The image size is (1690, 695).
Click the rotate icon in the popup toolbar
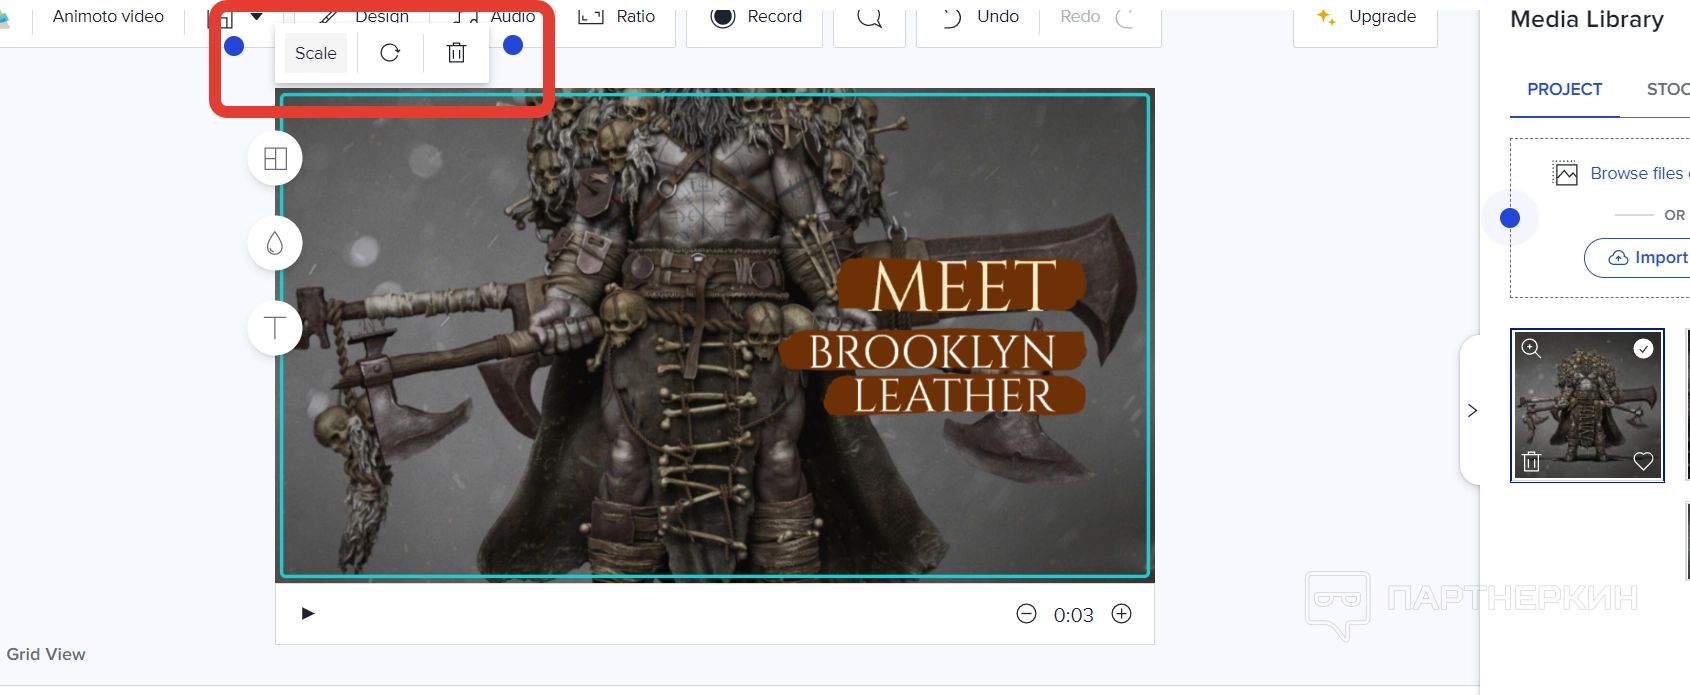pyautogui.click(x=390, y=53)
